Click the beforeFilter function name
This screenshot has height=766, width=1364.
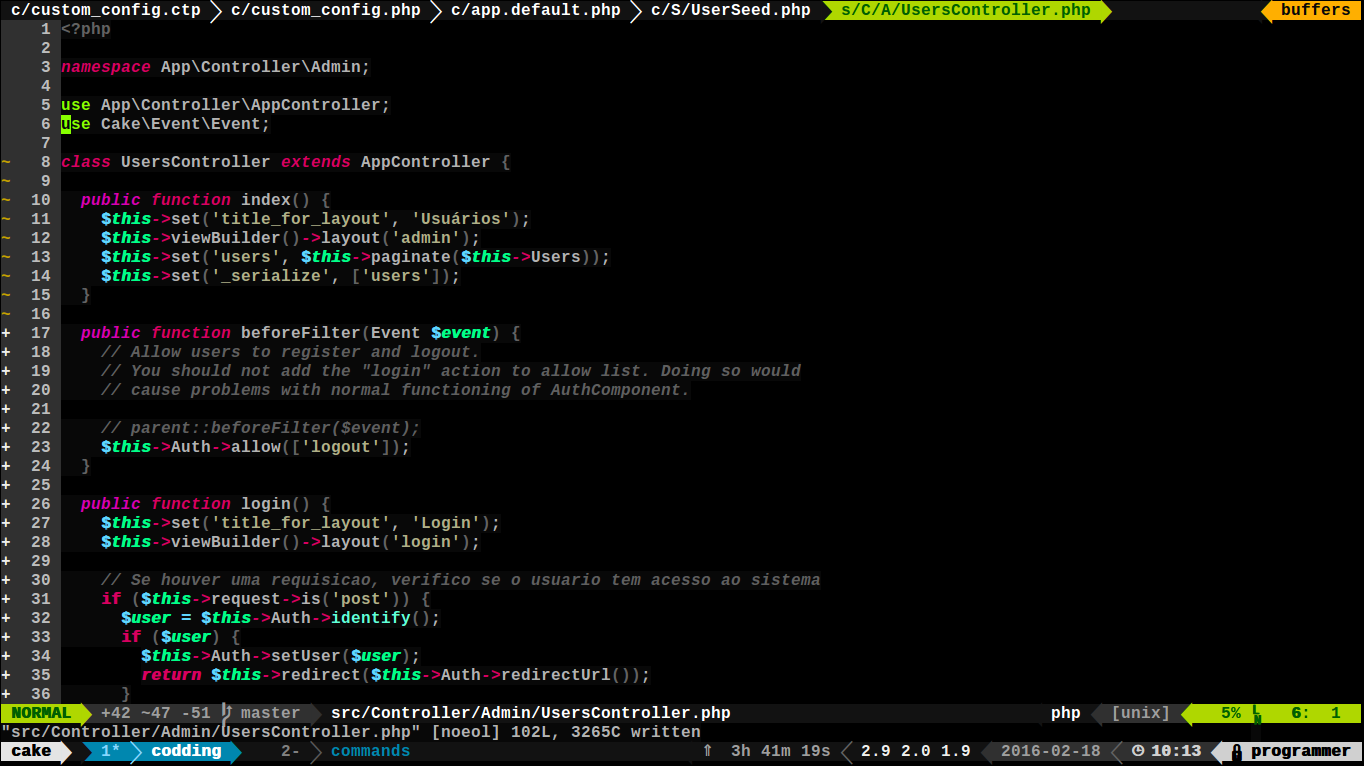coord(300,333)
